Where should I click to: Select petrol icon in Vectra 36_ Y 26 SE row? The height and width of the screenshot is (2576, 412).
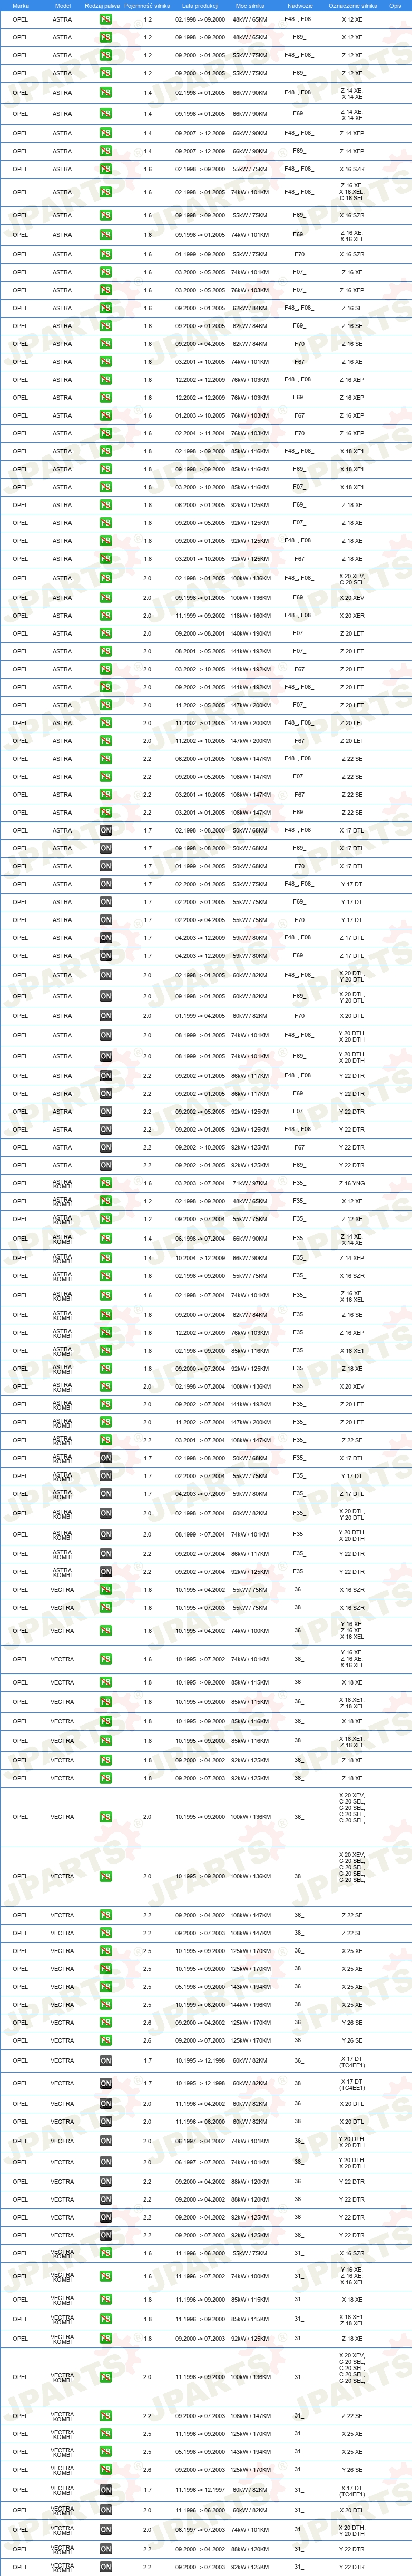coord(105,2023)
